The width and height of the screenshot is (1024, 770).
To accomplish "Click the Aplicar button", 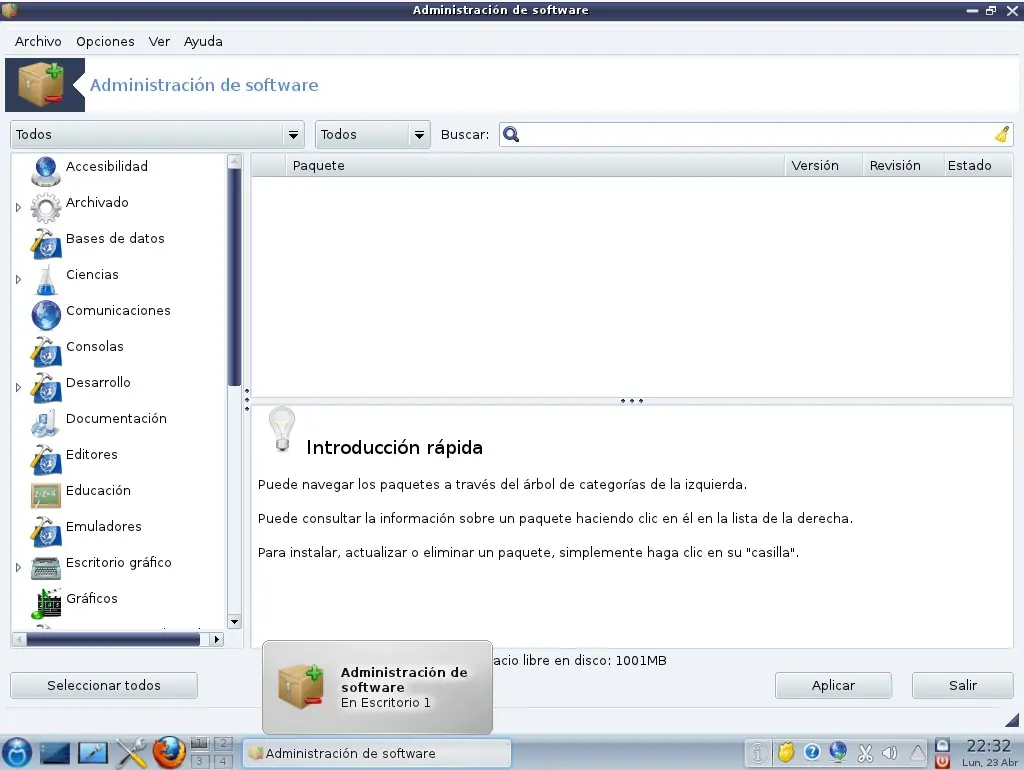I will point(833,685).
